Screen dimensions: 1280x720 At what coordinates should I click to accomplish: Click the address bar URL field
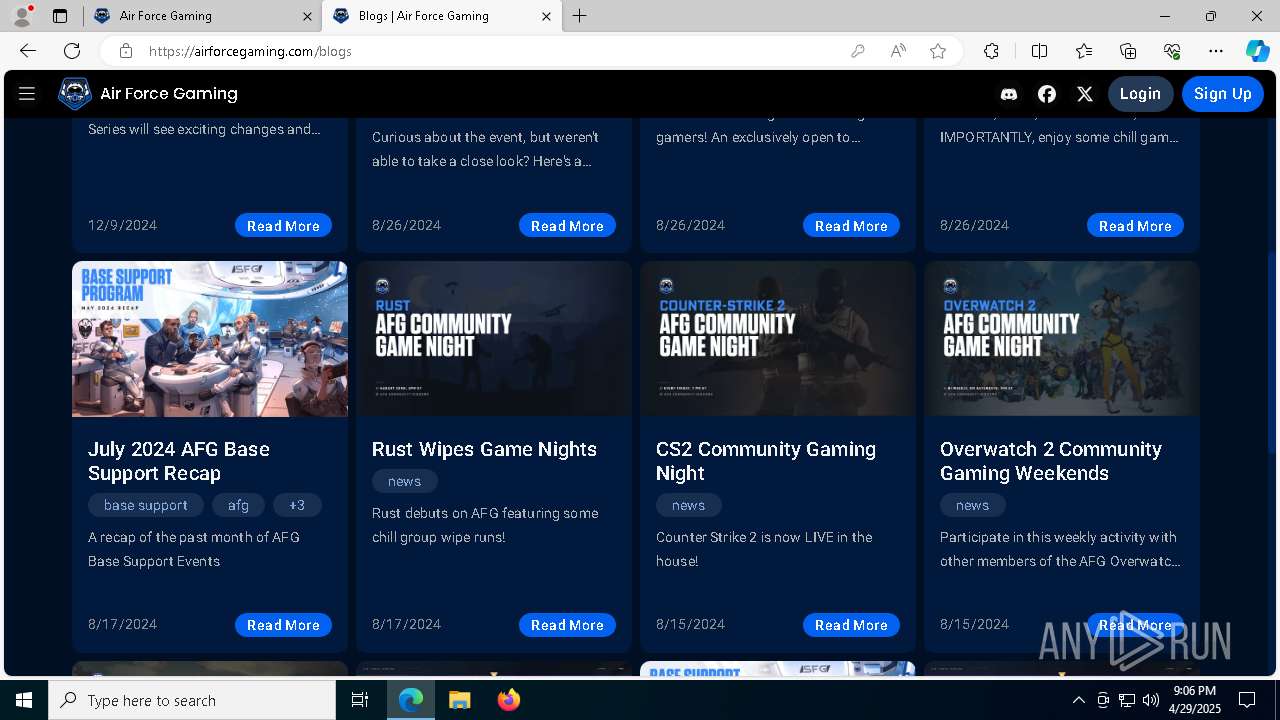point(490,51)
